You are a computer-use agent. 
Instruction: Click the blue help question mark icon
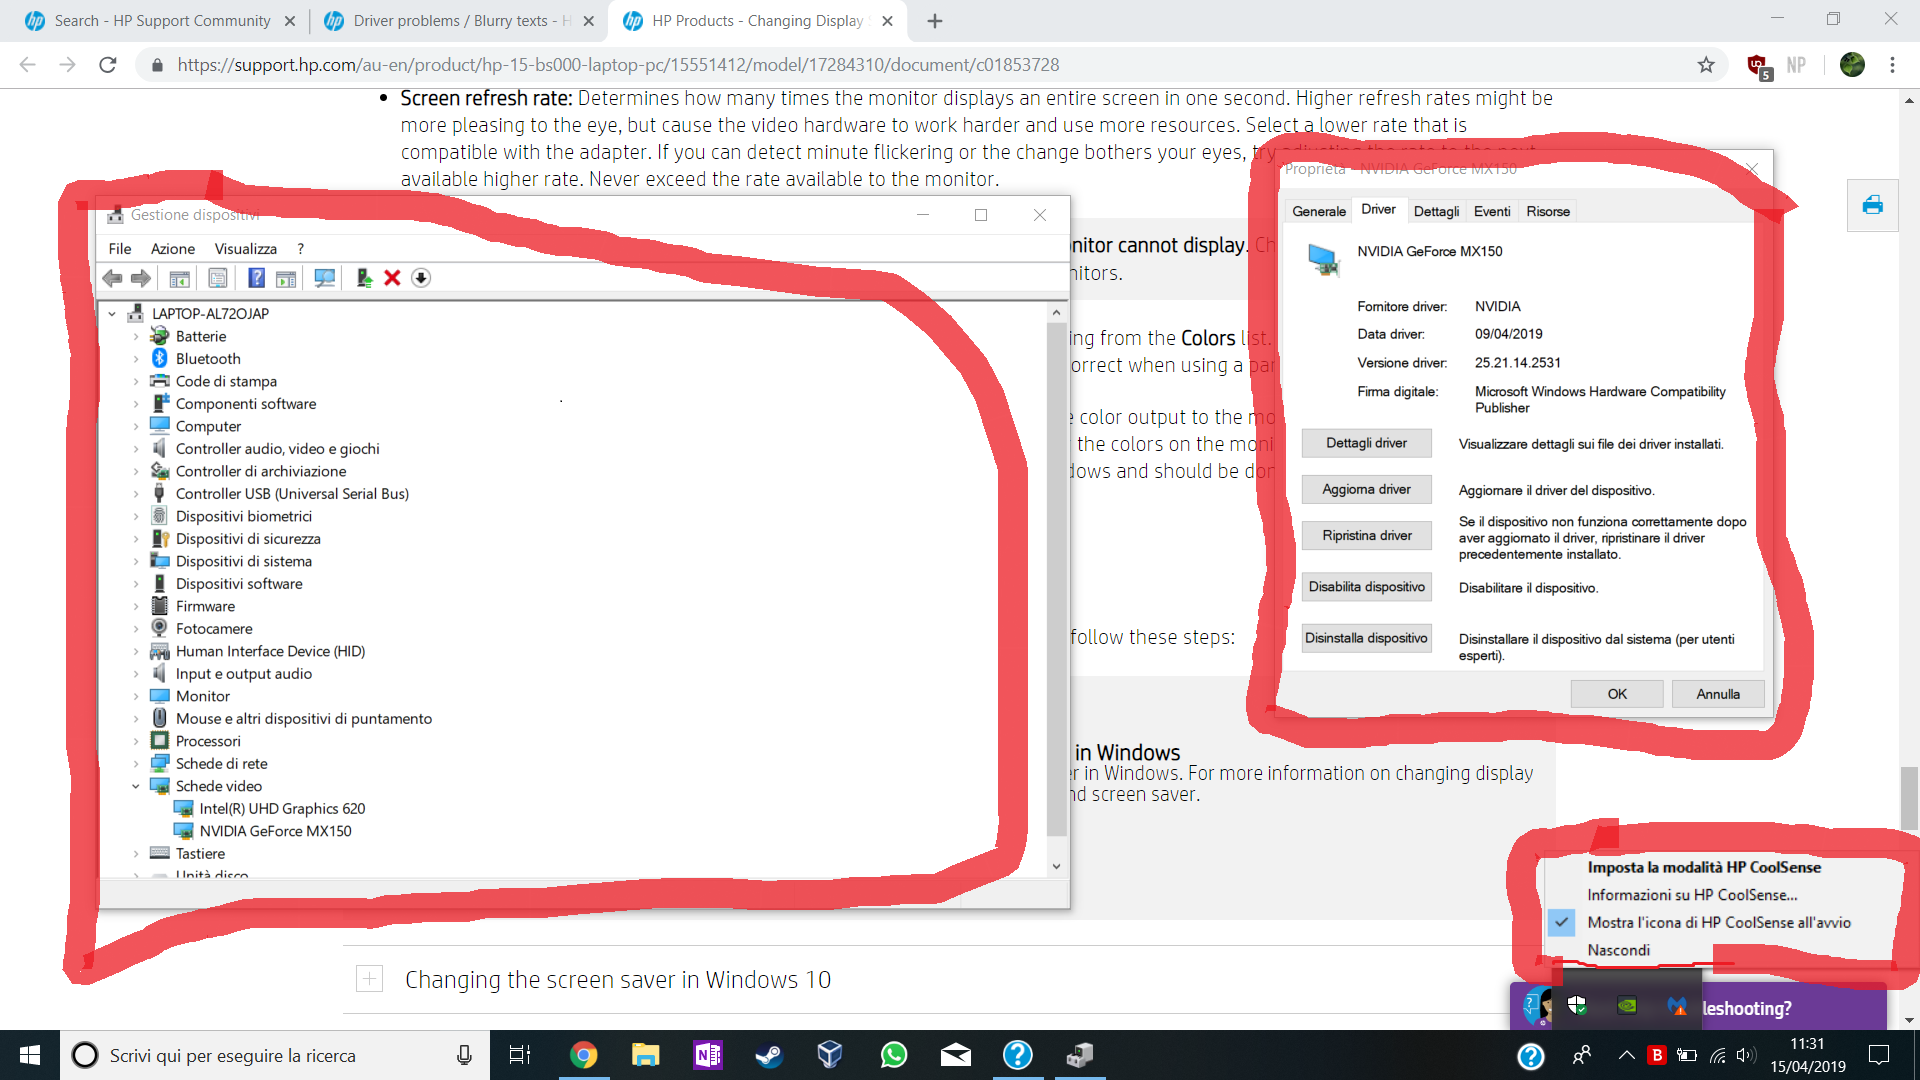click(x=256, y=278)
